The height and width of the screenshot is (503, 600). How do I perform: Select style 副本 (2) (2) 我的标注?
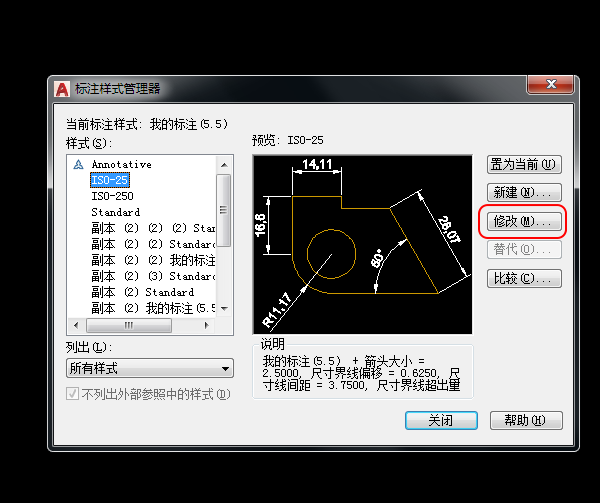pos(153,260)
